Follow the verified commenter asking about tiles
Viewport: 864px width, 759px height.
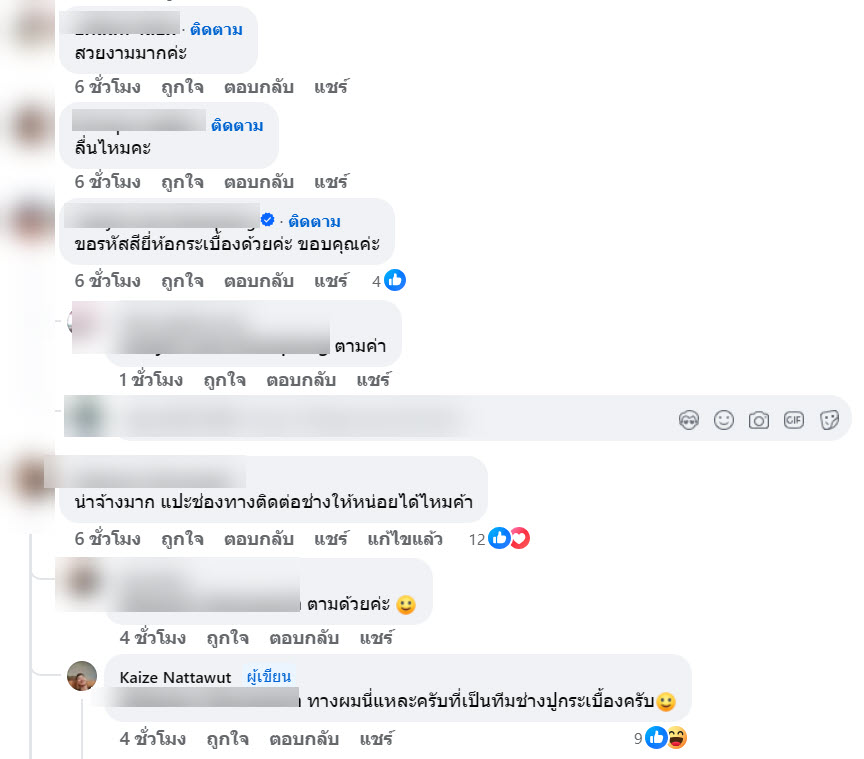click(314, 221)
